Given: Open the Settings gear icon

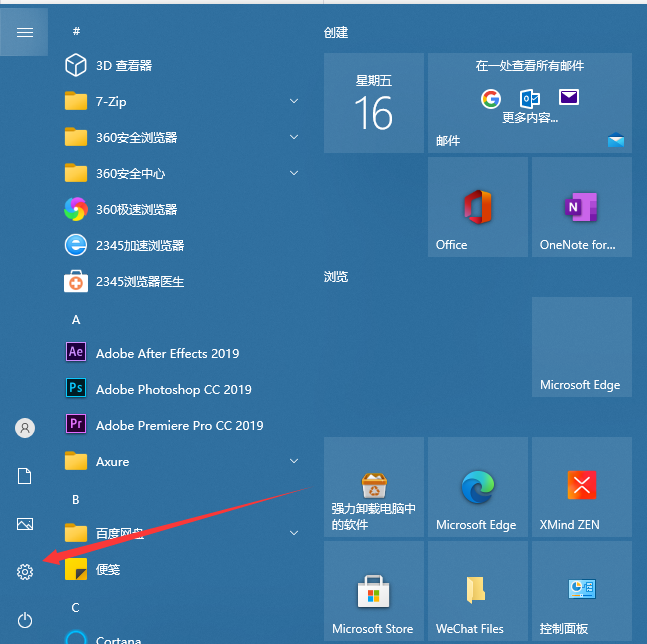Looking at the screenshot, I should coord(25,572).
